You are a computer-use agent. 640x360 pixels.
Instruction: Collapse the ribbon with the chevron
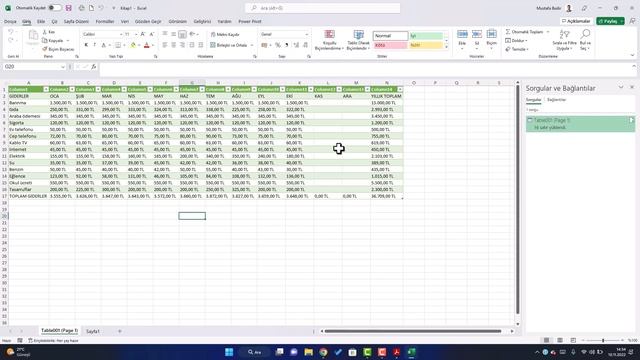(x=633, y=55)
